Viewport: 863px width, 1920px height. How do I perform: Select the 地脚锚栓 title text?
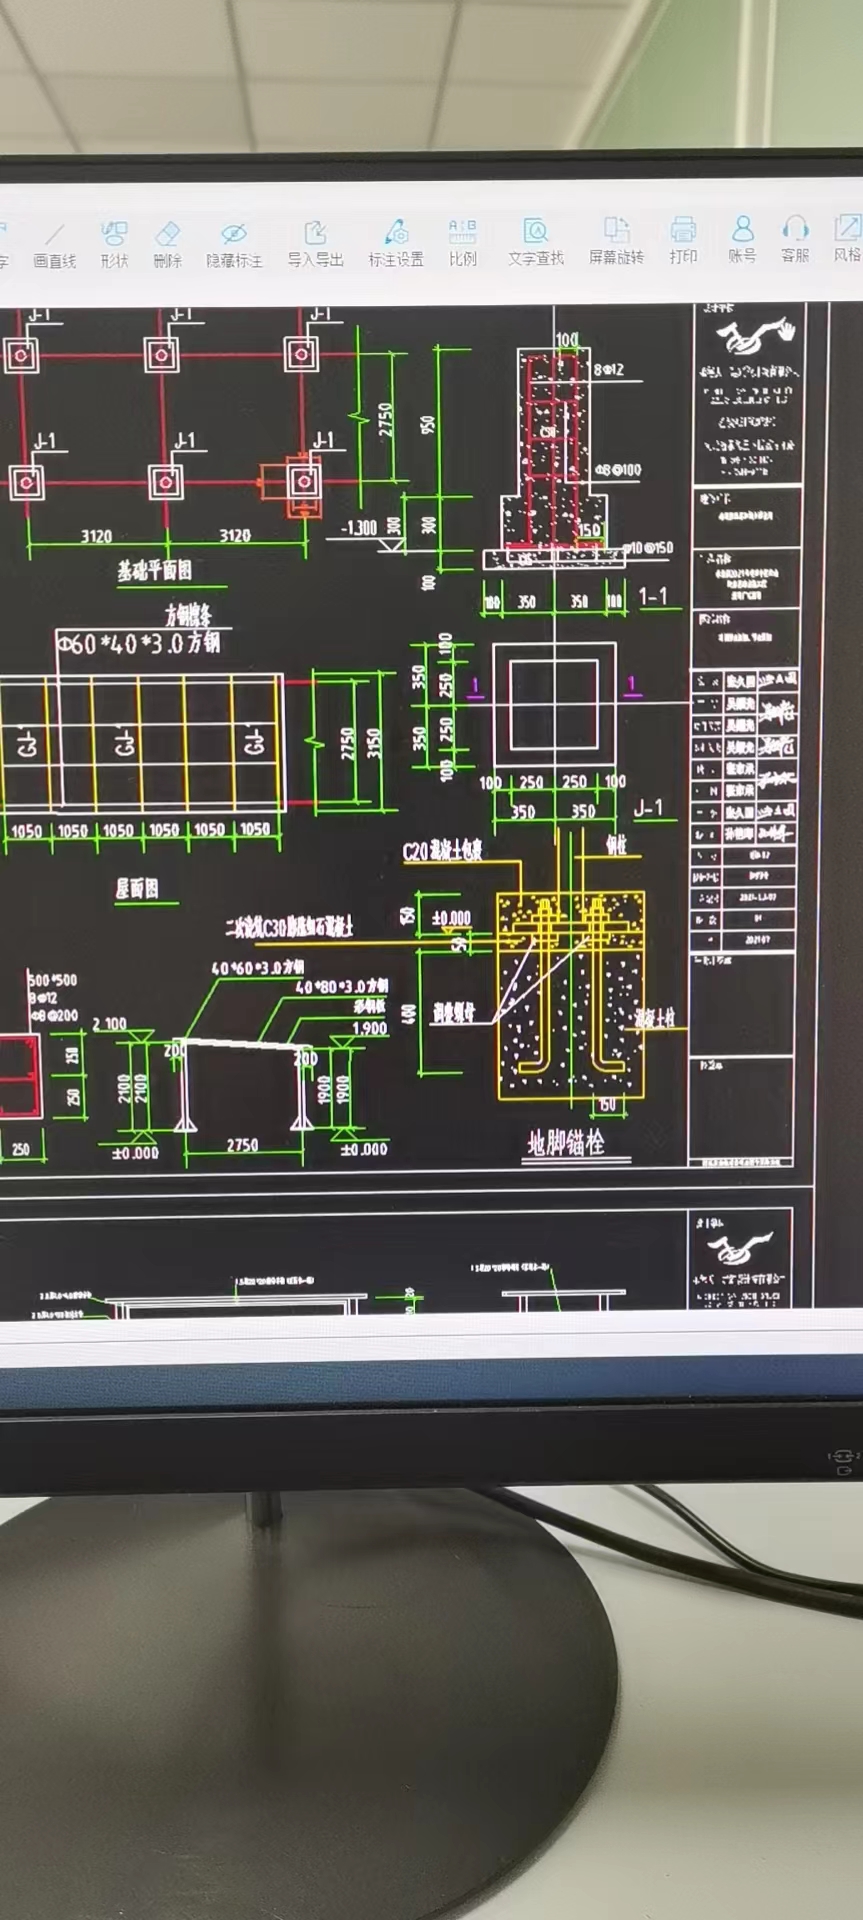(566, 1142)
